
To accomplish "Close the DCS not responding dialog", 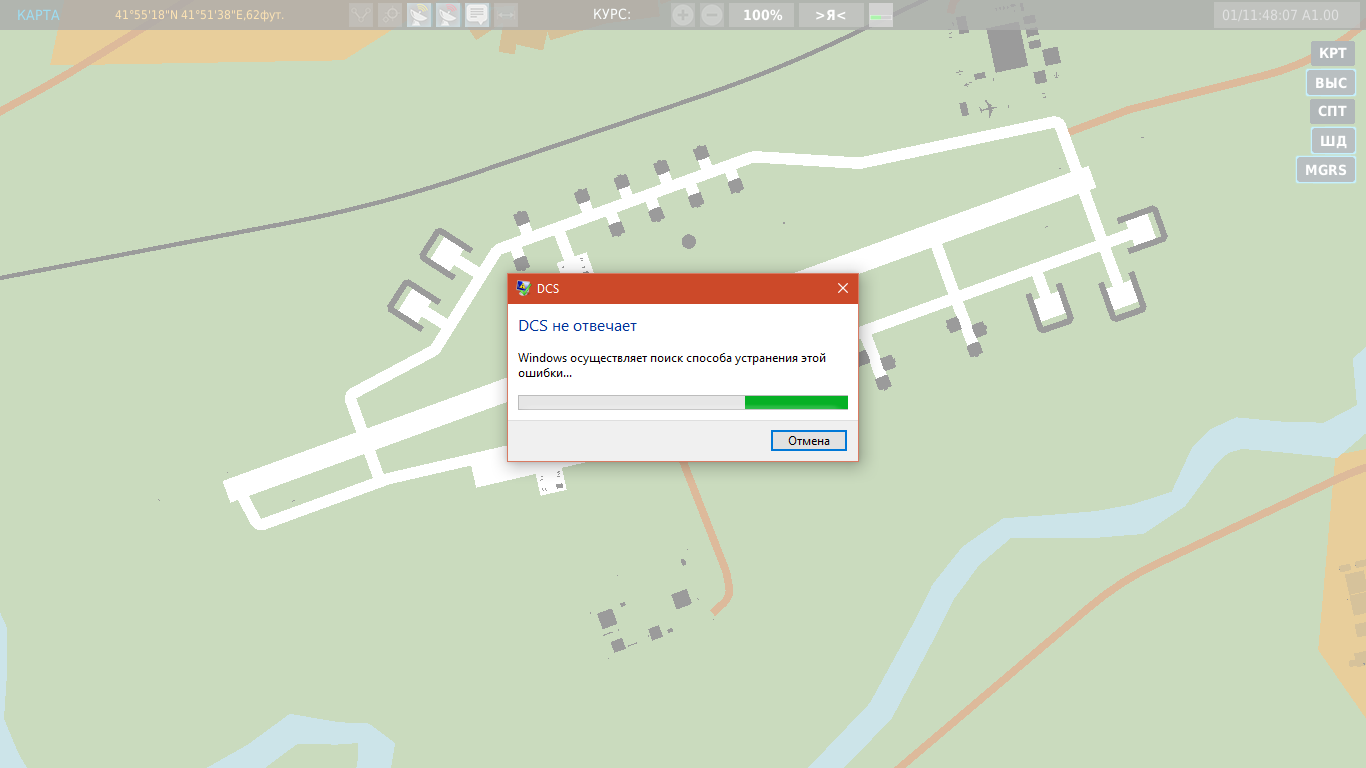I will point(843,288).
